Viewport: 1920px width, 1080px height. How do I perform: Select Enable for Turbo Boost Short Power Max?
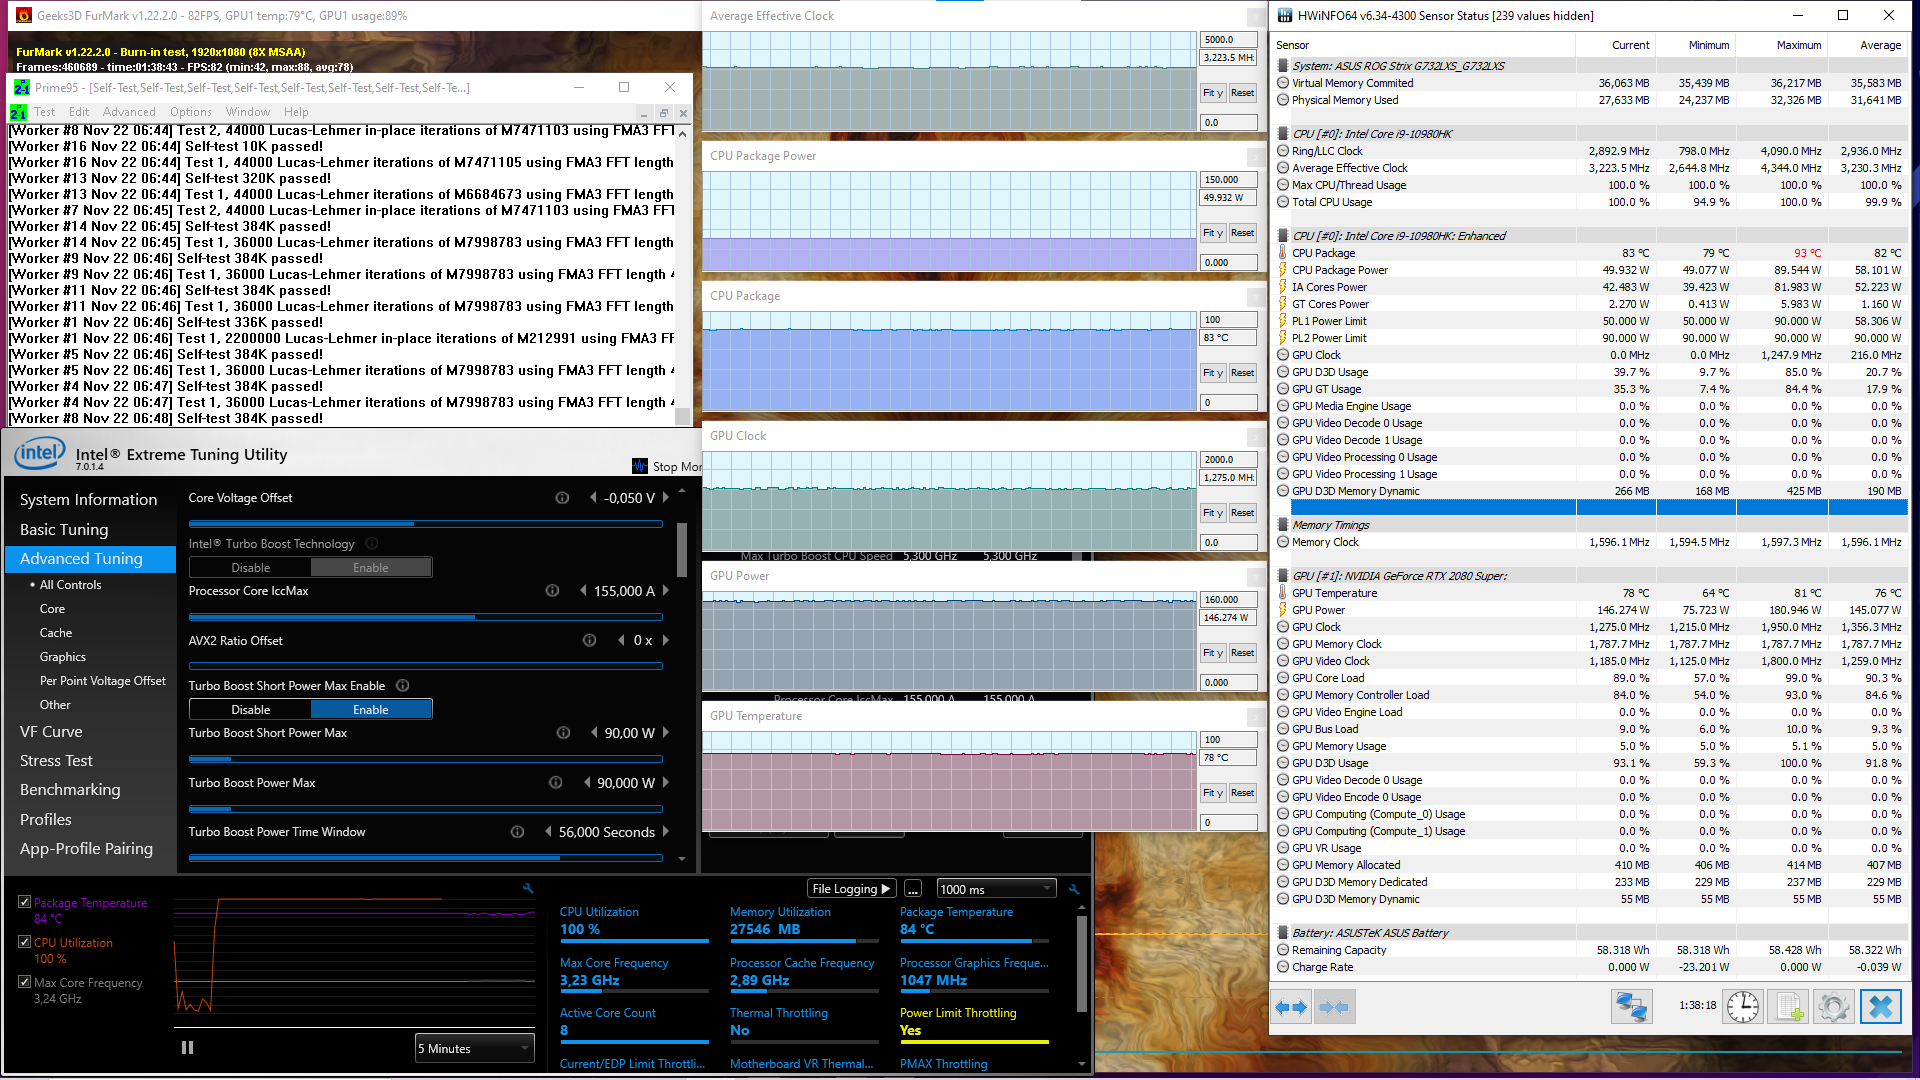371,710
